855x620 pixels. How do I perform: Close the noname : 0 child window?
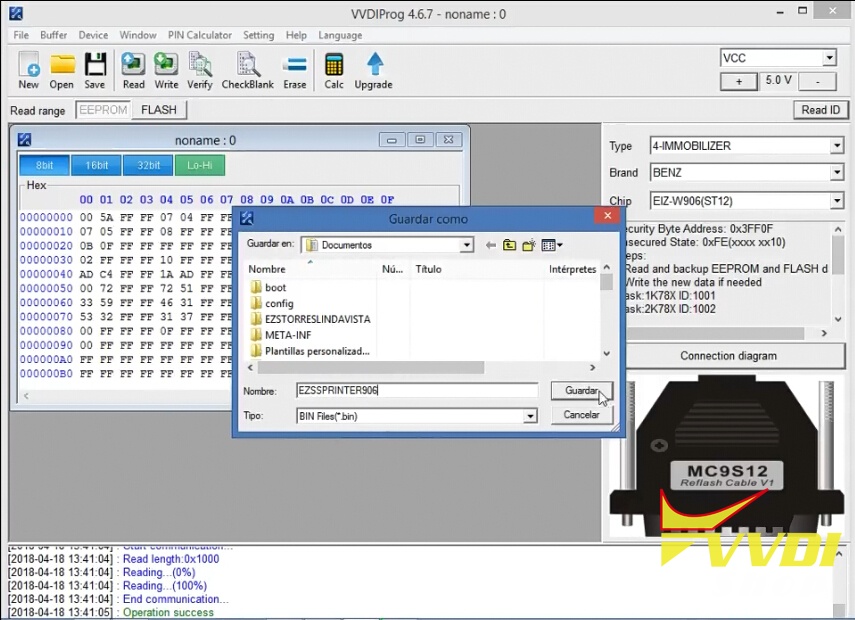(448, 140)
